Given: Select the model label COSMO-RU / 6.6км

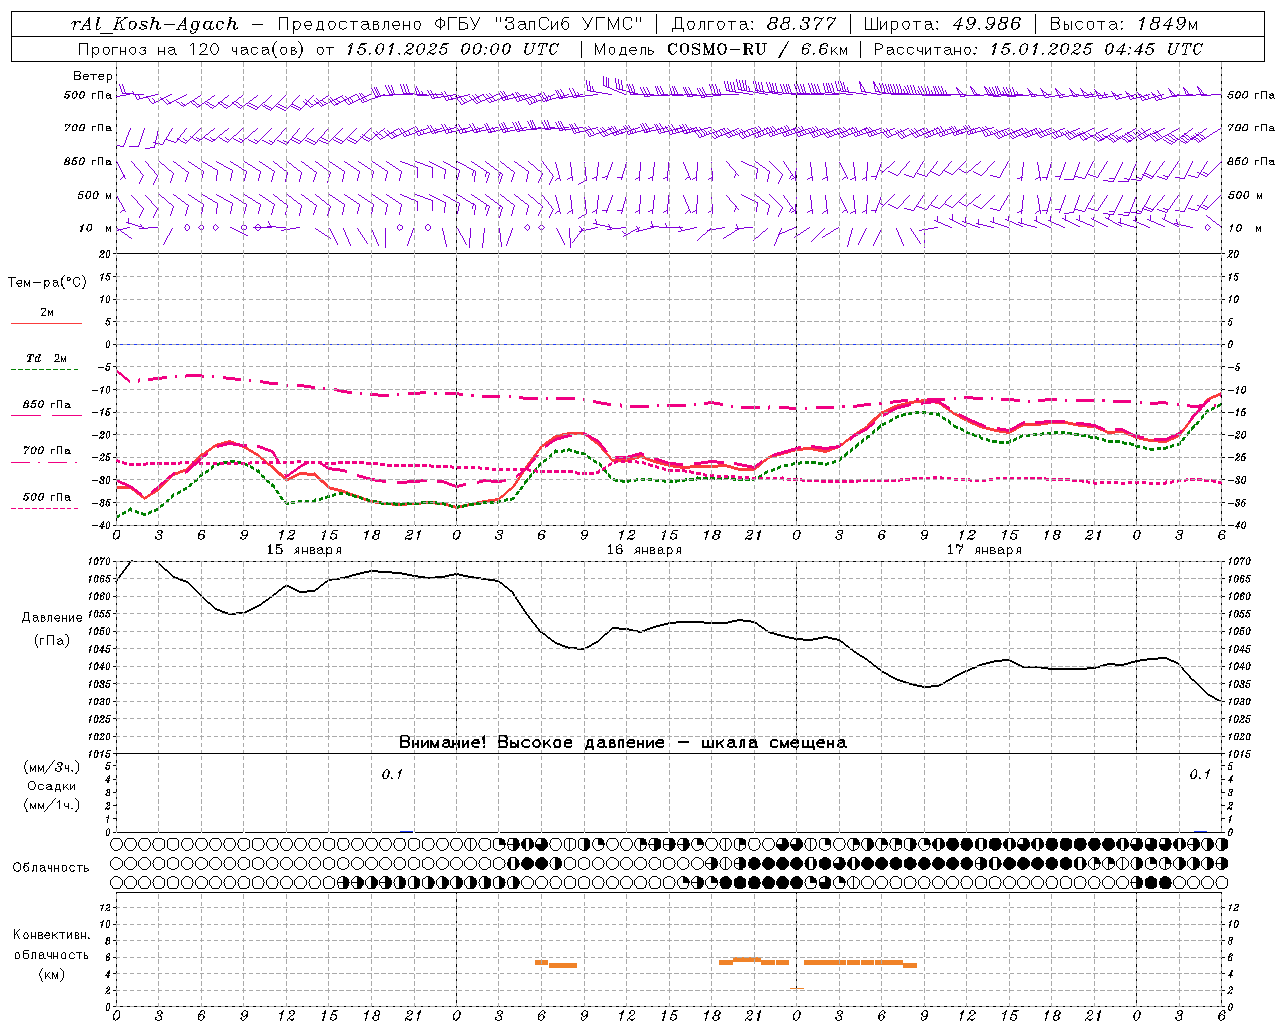Looking at the screenshot, I should coord(758,49).
